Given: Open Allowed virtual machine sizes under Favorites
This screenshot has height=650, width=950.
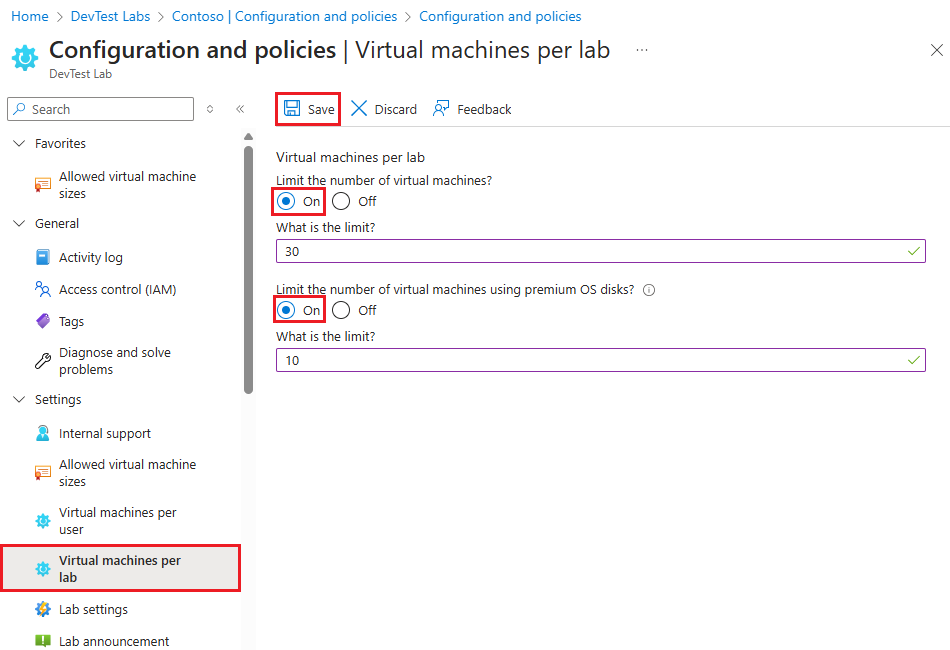Looking at the screenshot, I should click(x=128, y=184).
